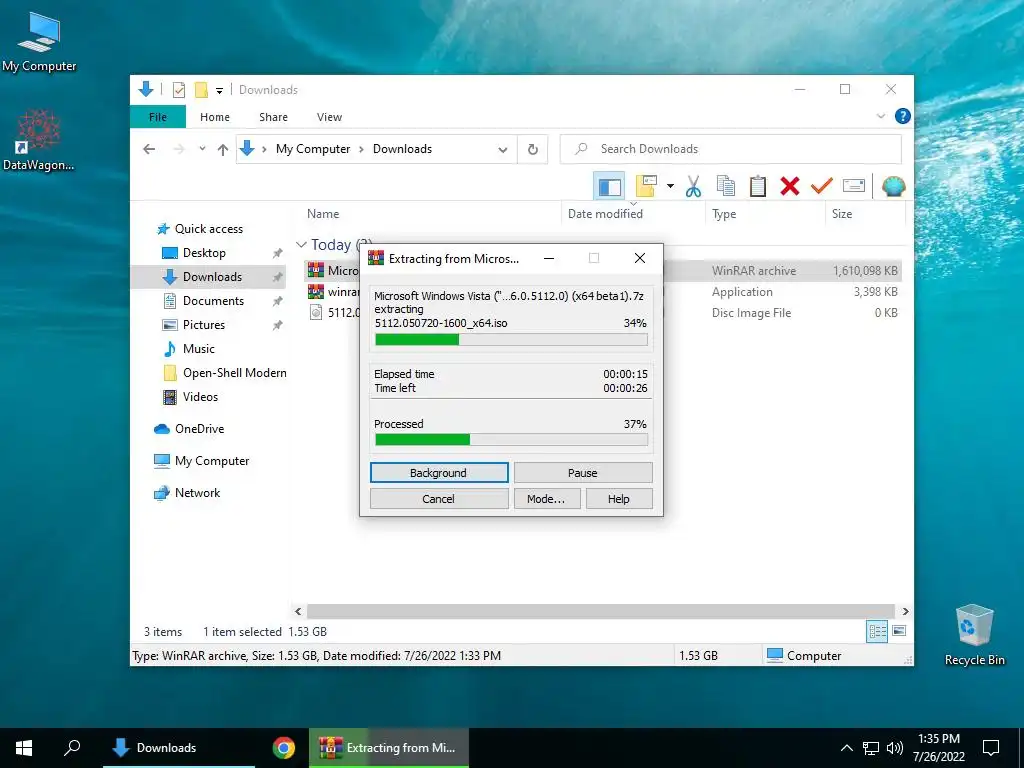The height and width of the screenshot is (768, 1024).
Task: Open the recent locations dropdown
Action: 202,150
